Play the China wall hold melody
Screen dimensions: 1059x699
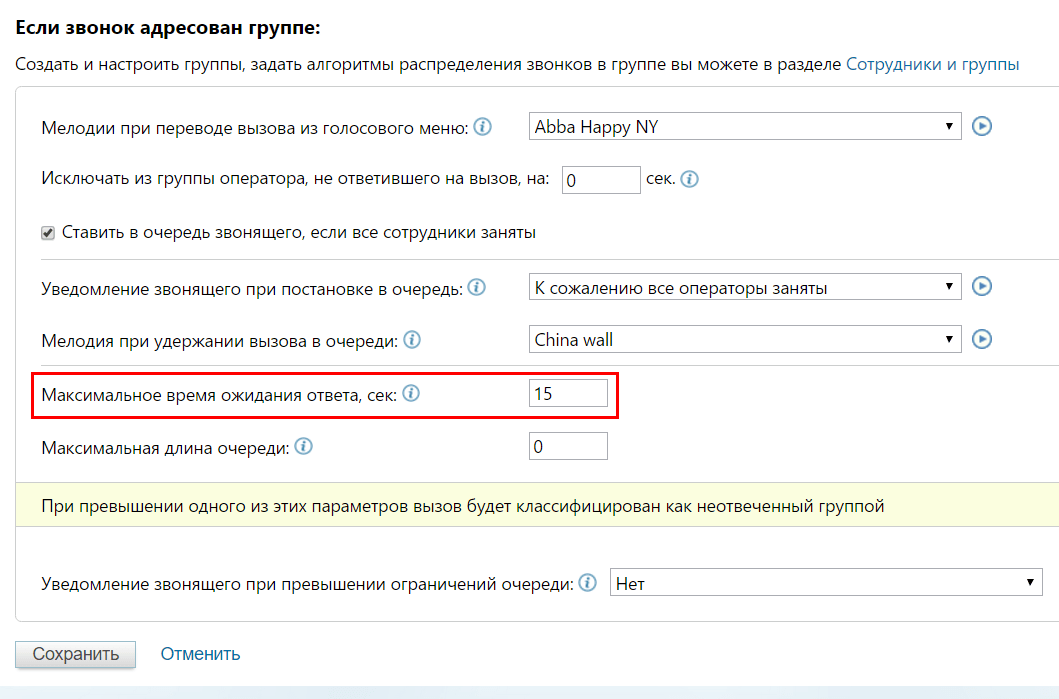pyautogui.click(x=981, y=340)
